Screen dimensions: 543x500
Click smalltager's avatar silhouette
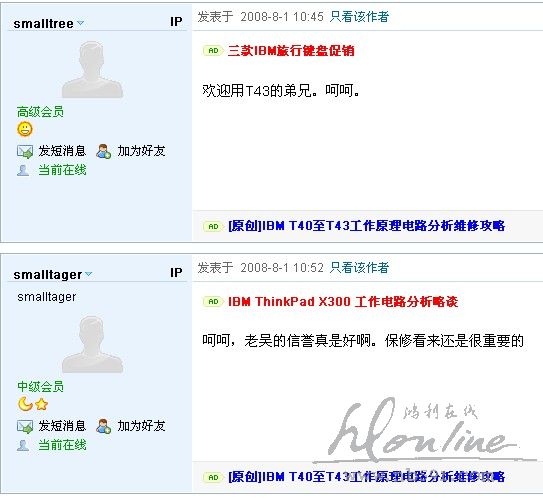coord(92,344)
